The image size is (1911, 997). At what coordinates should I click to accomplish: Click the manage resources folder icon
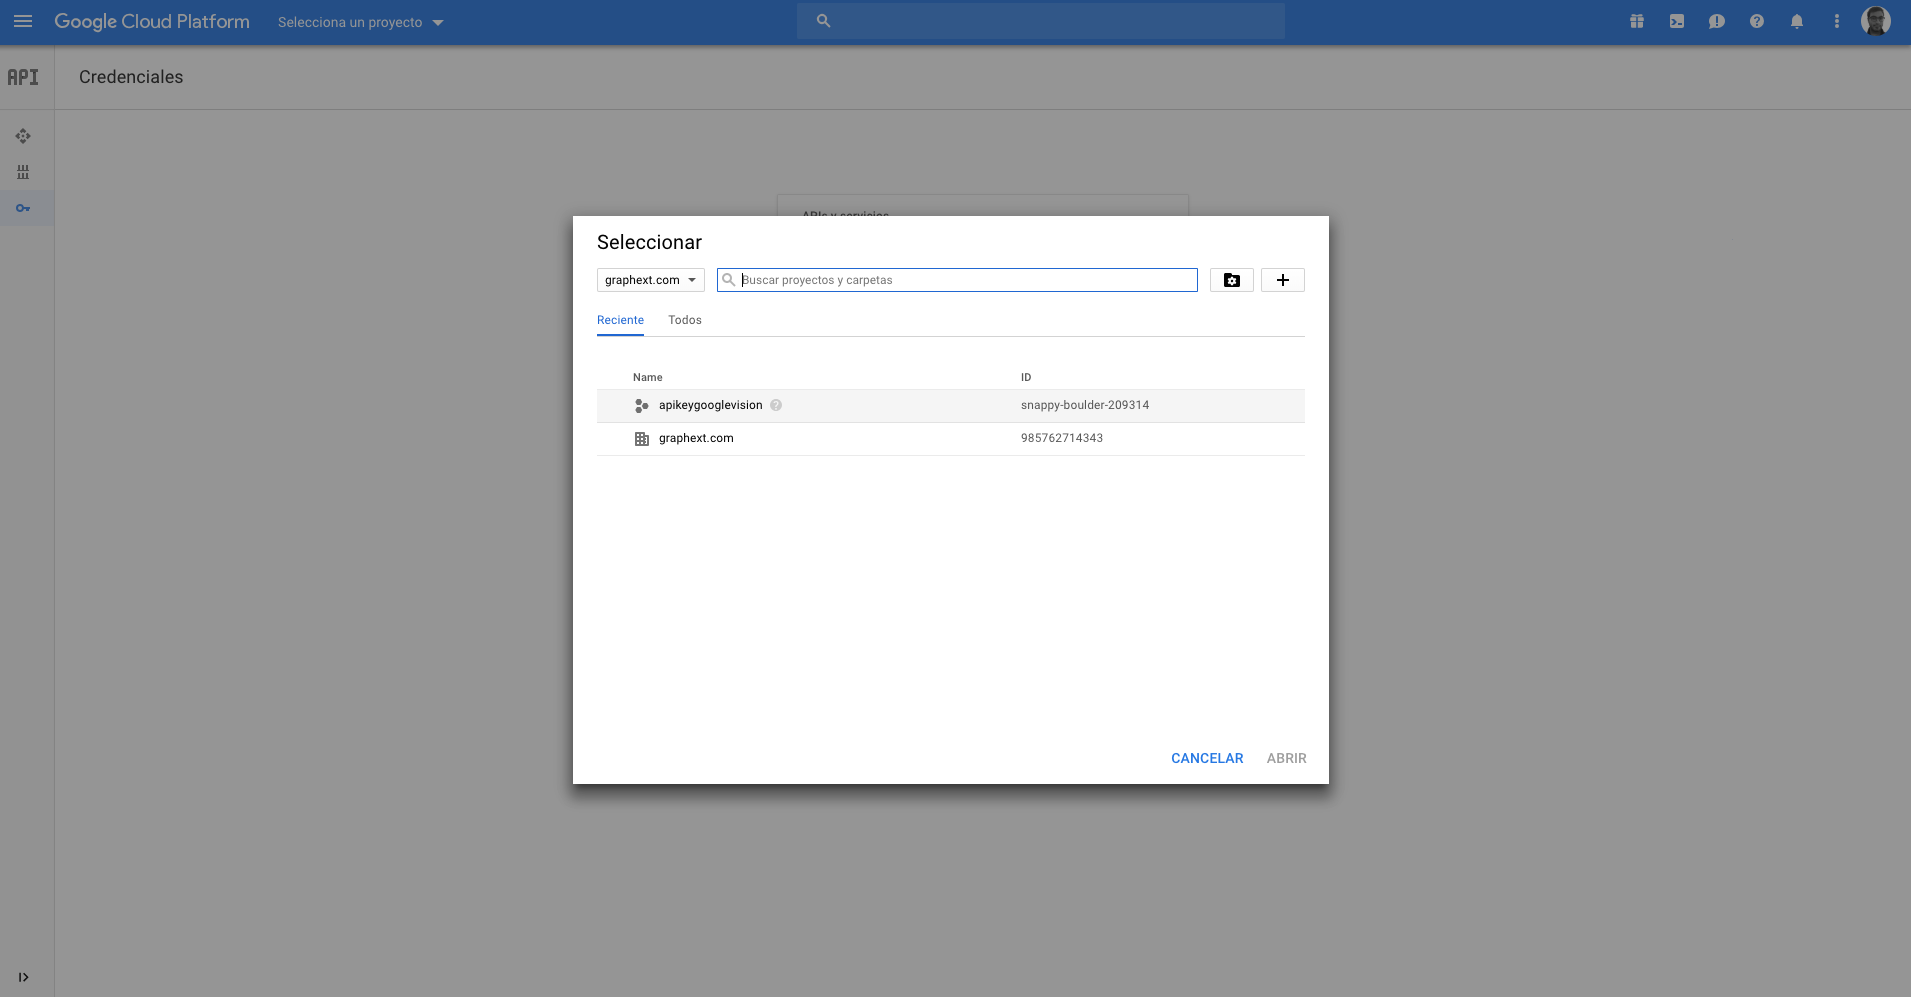click(x=1232, y=280)
